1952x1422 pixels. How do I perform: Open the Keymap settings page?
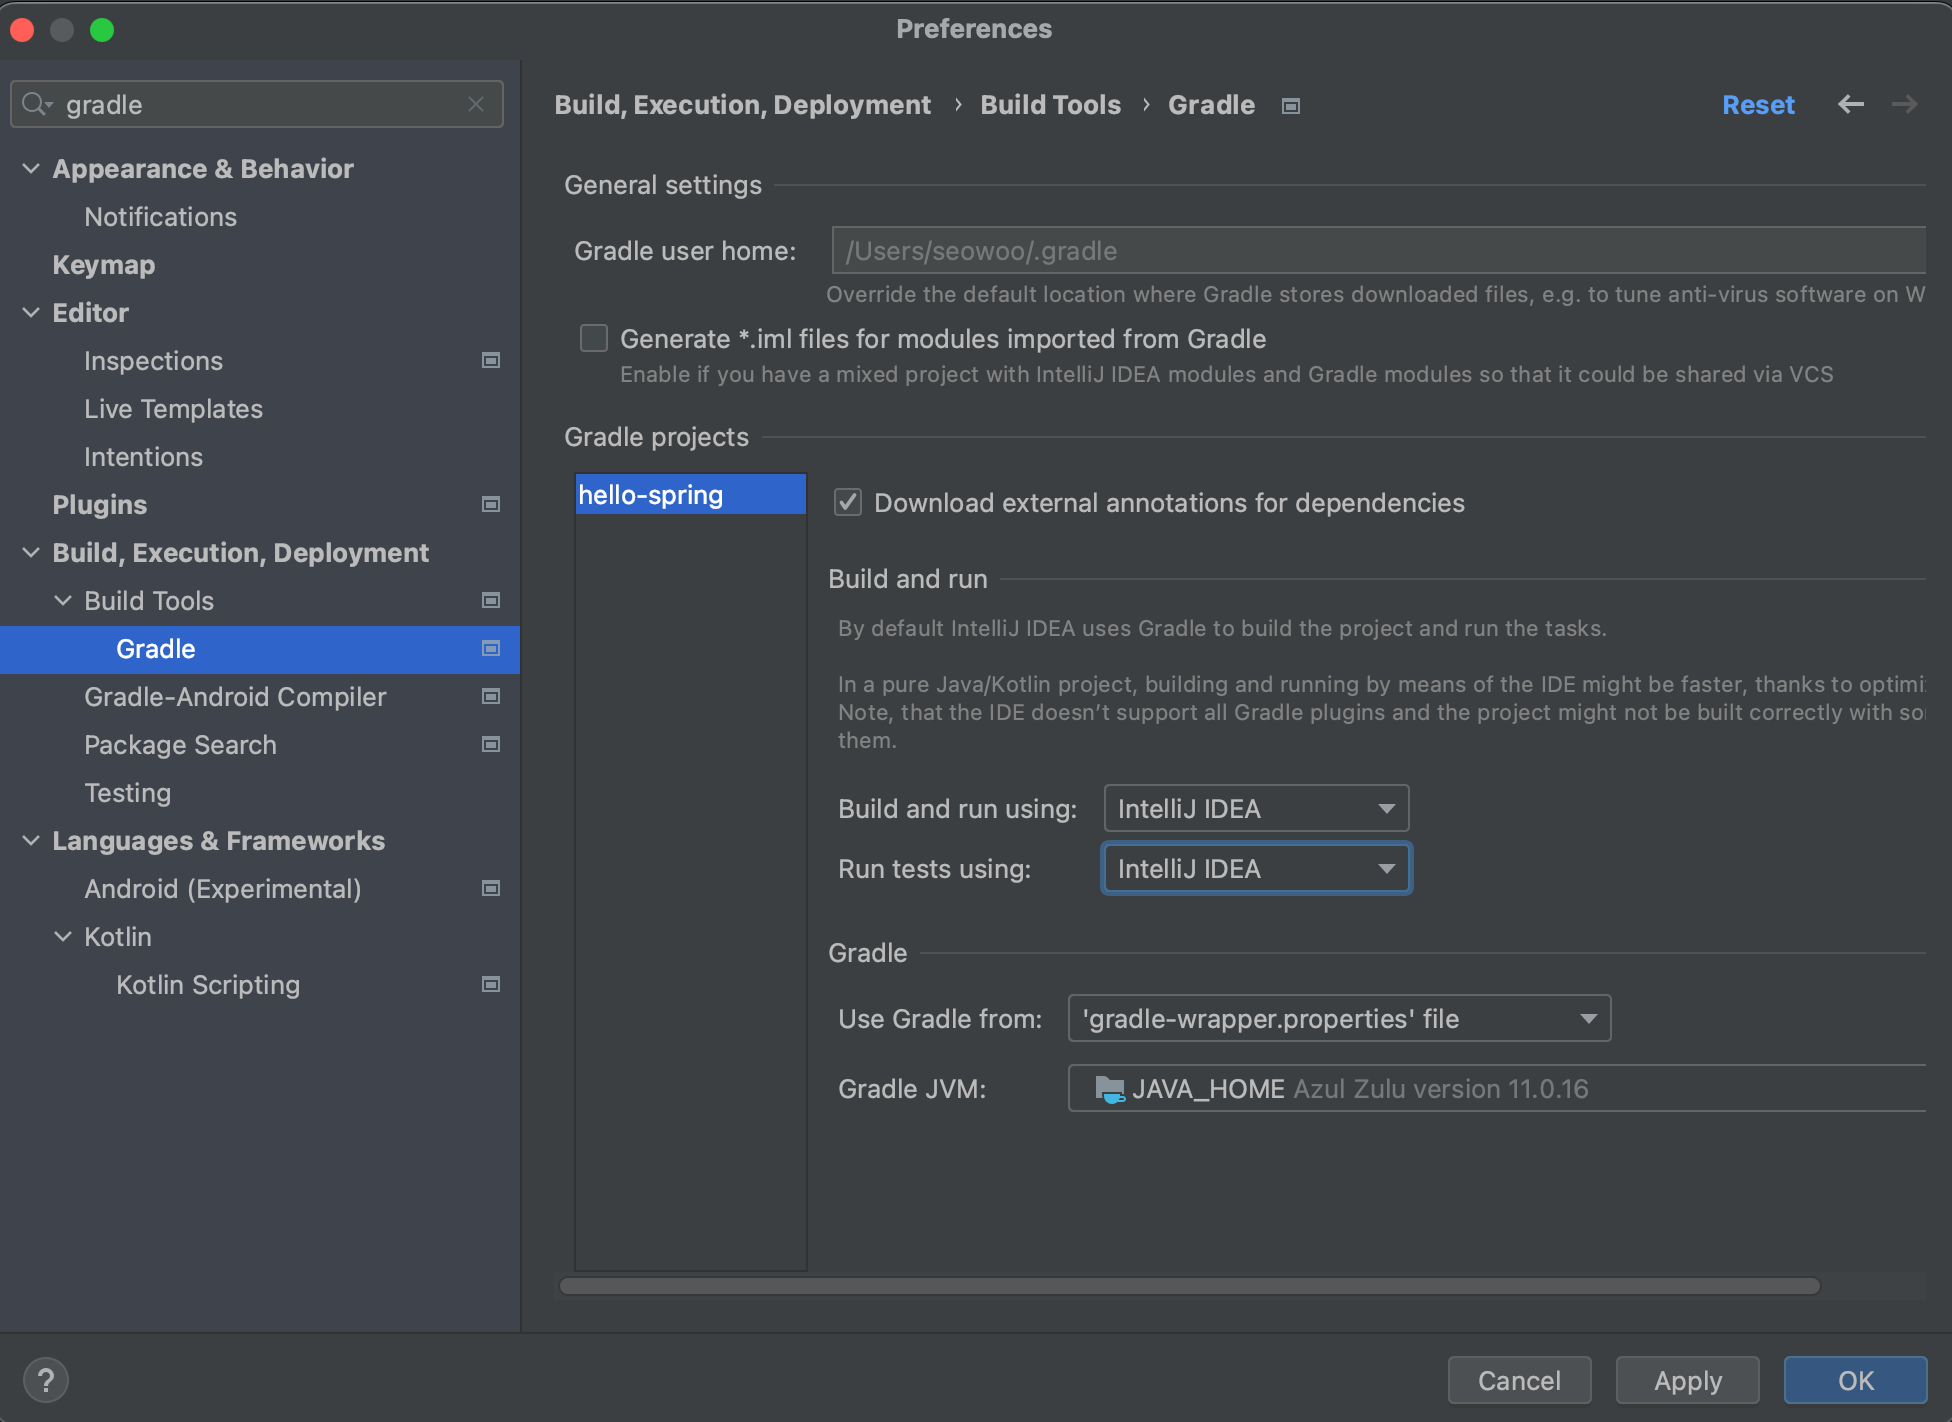coord(103,265)
